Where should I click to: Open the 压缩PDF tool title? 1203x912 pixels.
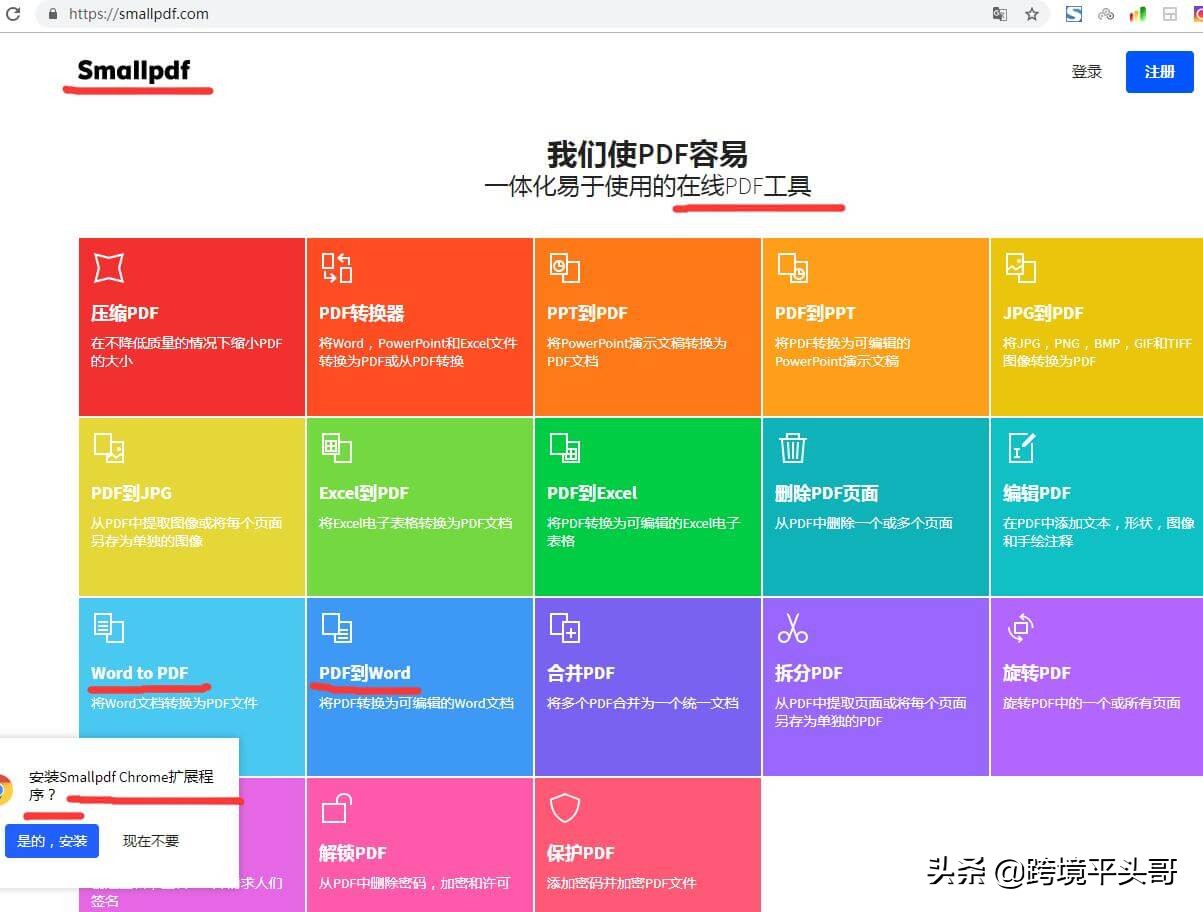coord(125,313)
